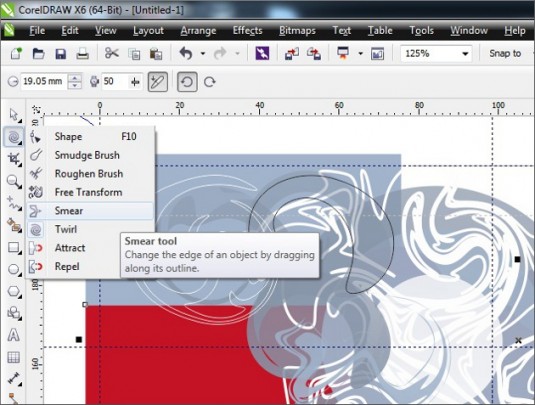The height and width of the screenshot is (405, 535).
Task: Click the Print icon
Action: coord(83,54)
